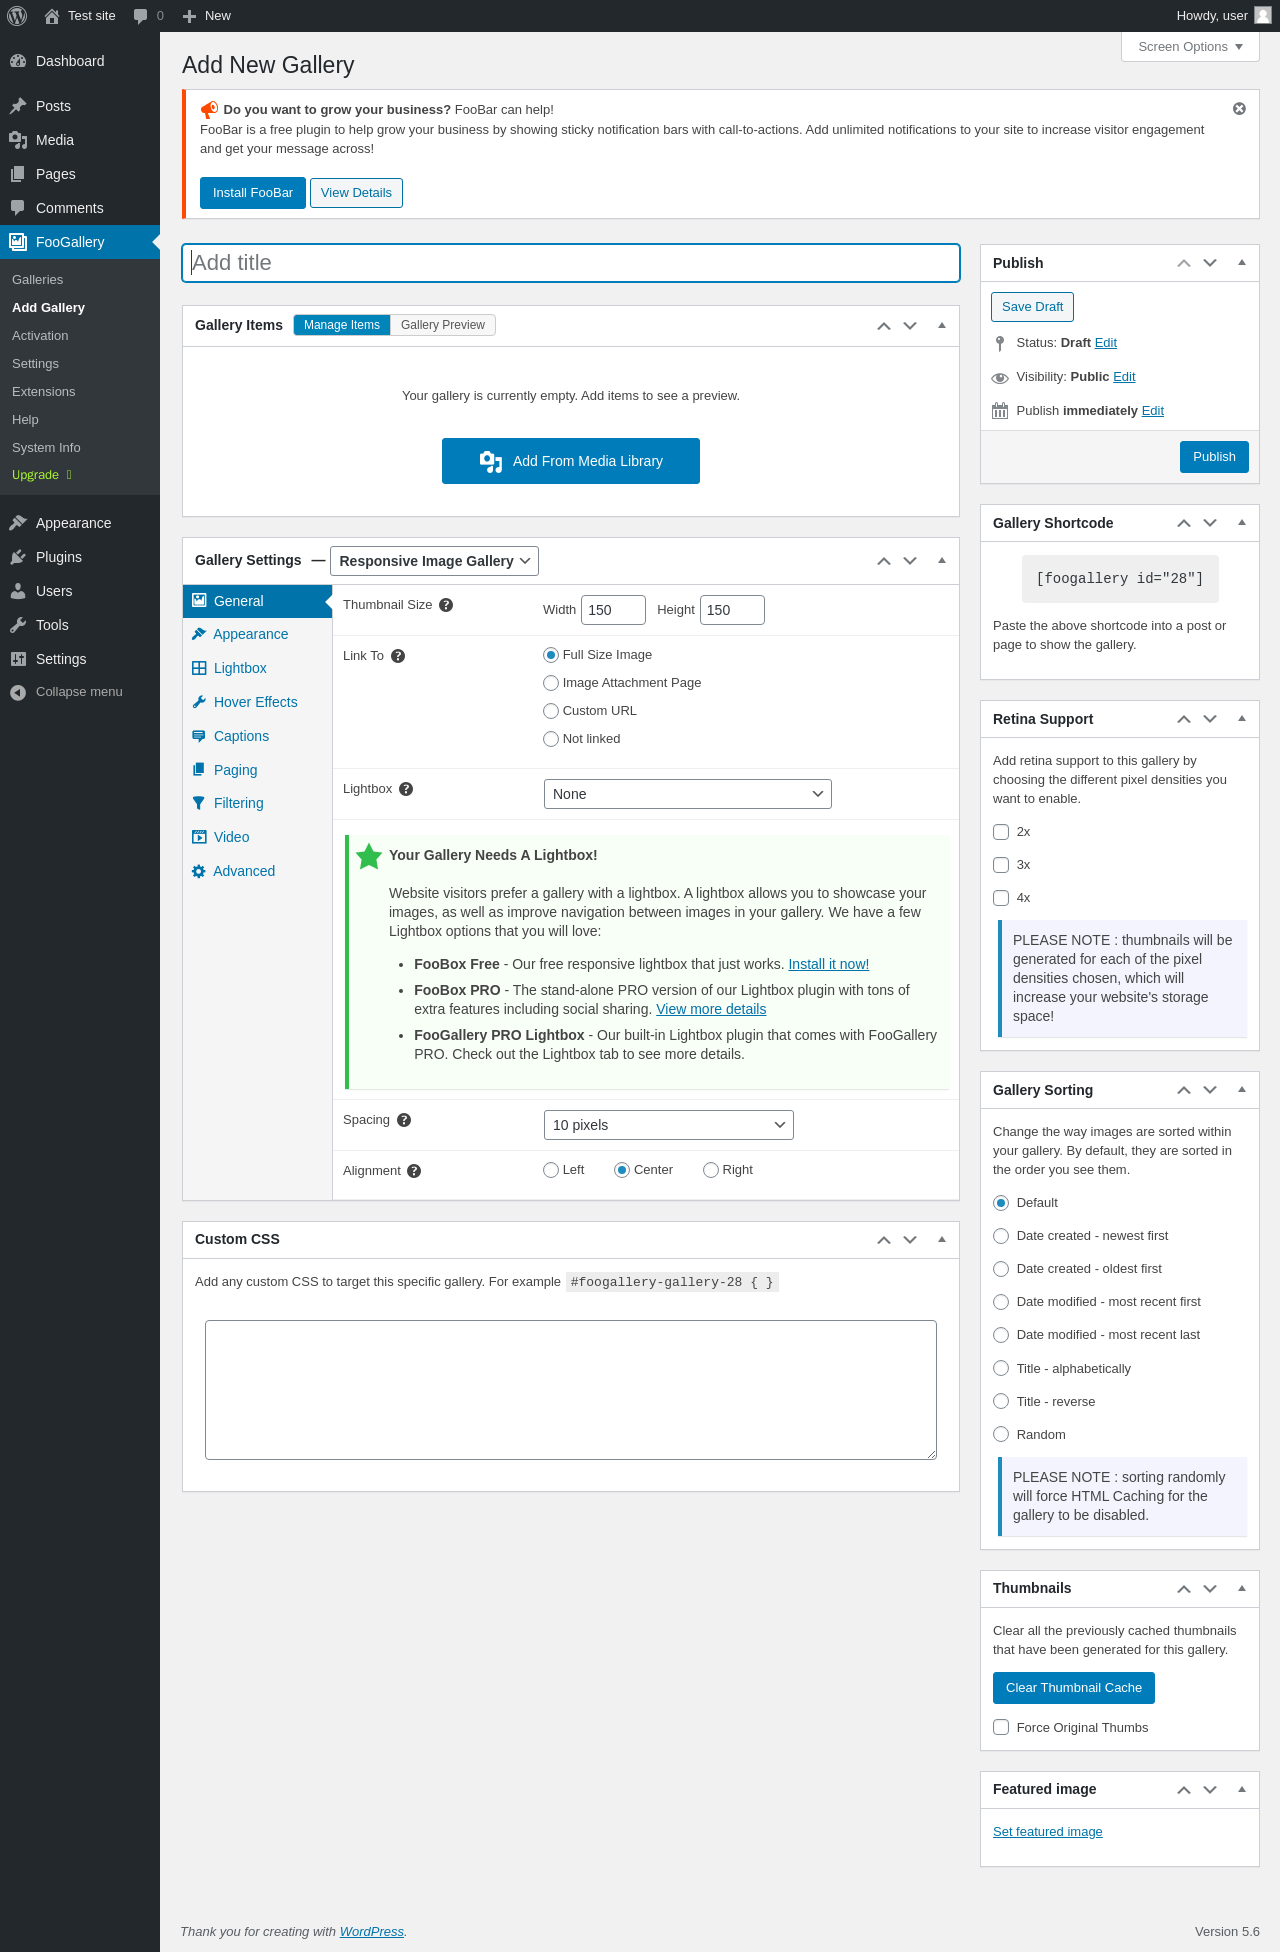Select the Not linked radio option

[551, 739]
